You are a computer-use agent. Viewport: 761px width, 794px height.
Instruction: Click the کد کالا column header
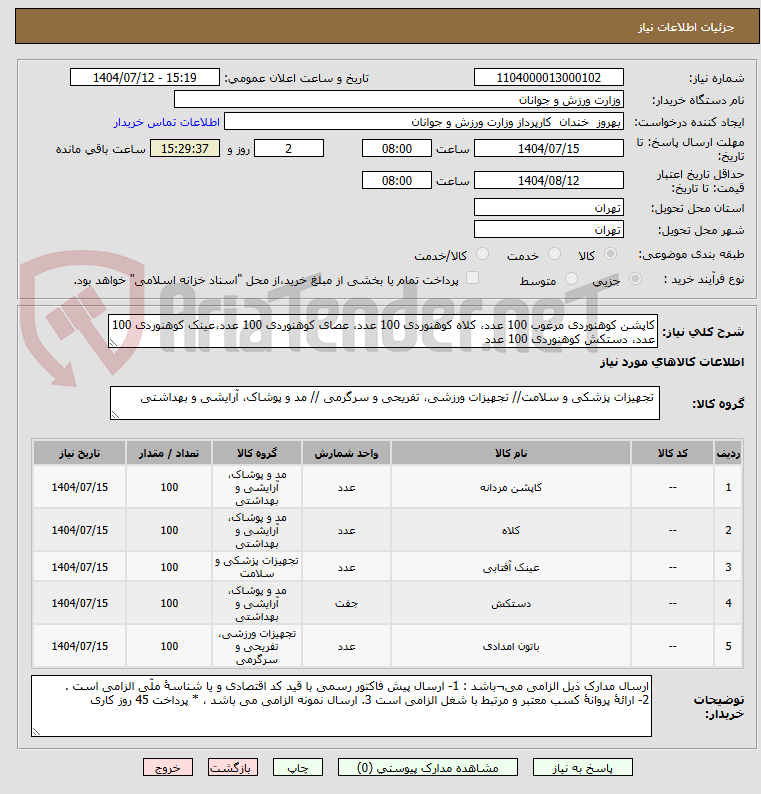click(x=672, y=453)
